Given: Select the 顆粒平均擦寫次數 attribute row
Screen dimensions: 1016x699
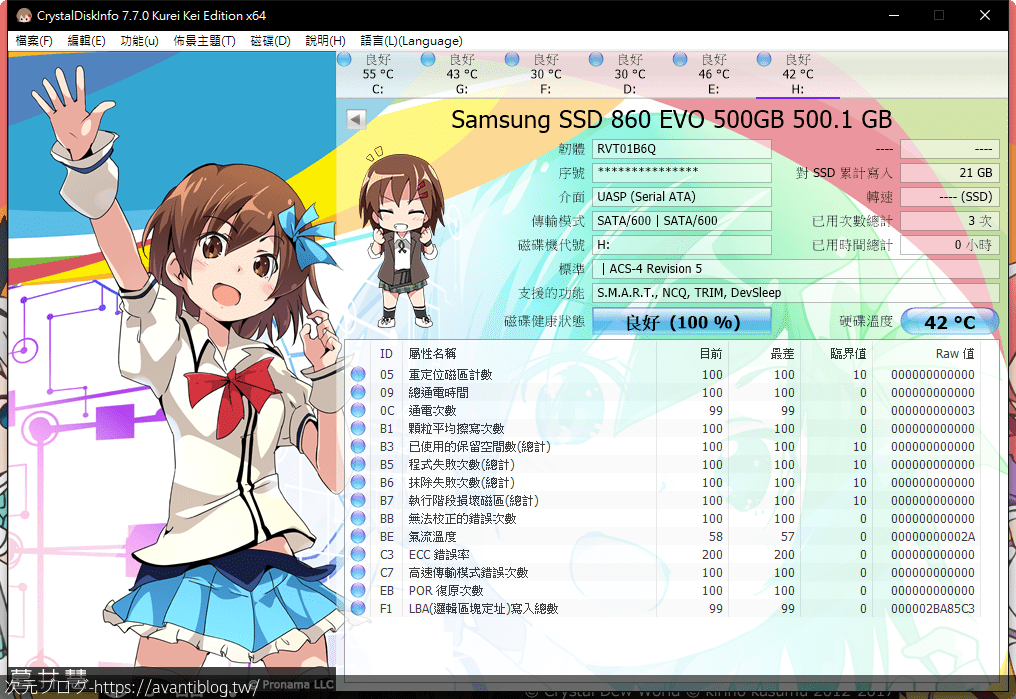Looking at the screenshot, I should click(663, 428).
